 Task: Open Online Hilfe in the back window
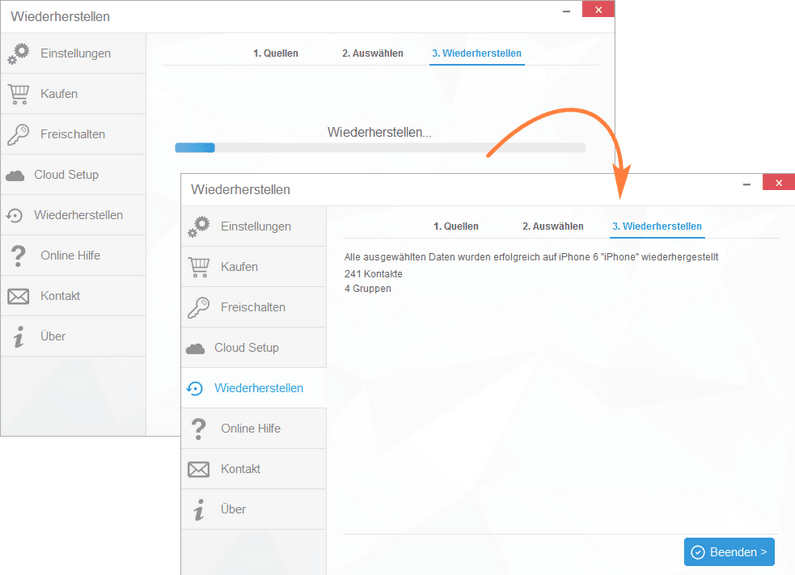tap(74, 256)
